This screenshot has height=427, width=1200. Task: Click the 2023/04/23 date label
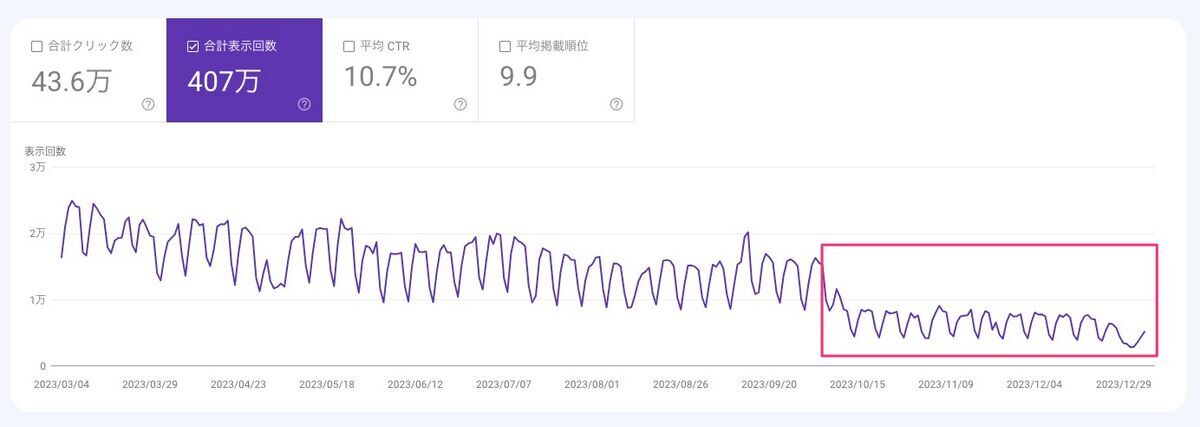coord(238,384)
